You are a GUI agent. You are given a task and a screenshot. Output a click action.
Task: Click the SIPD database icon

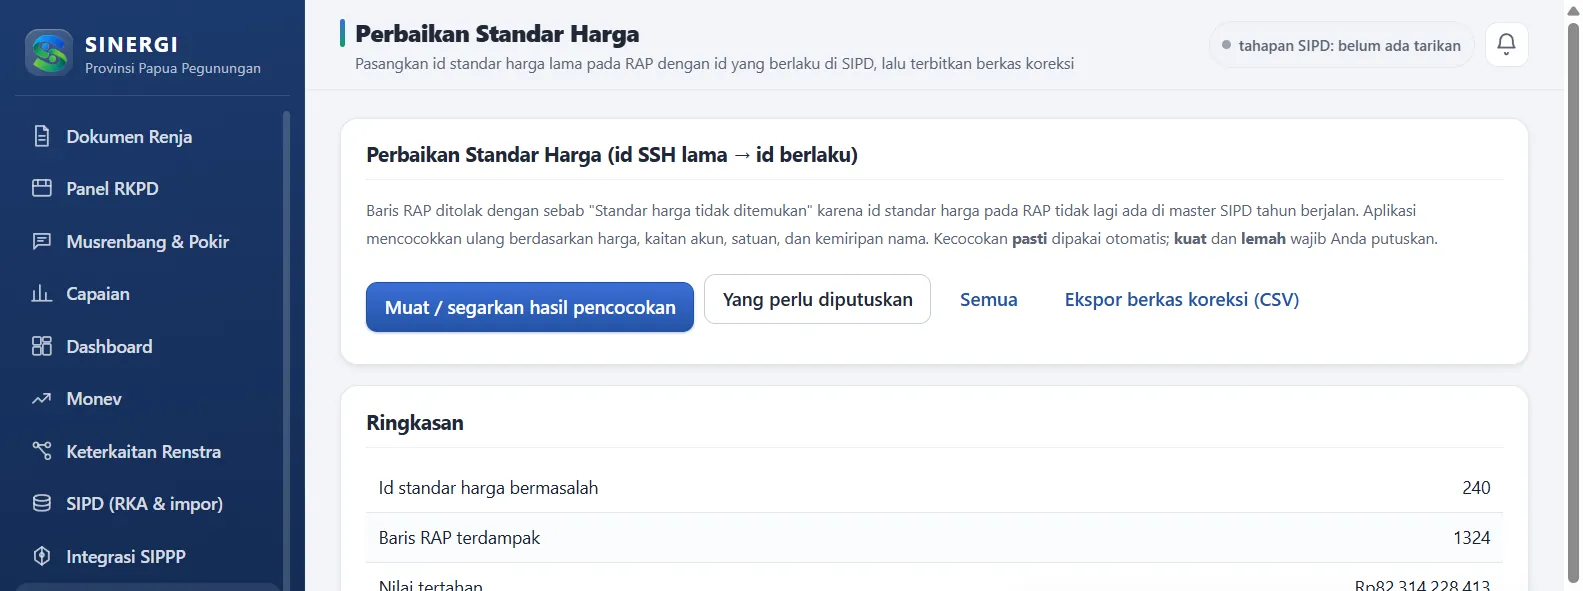point(42,503)
